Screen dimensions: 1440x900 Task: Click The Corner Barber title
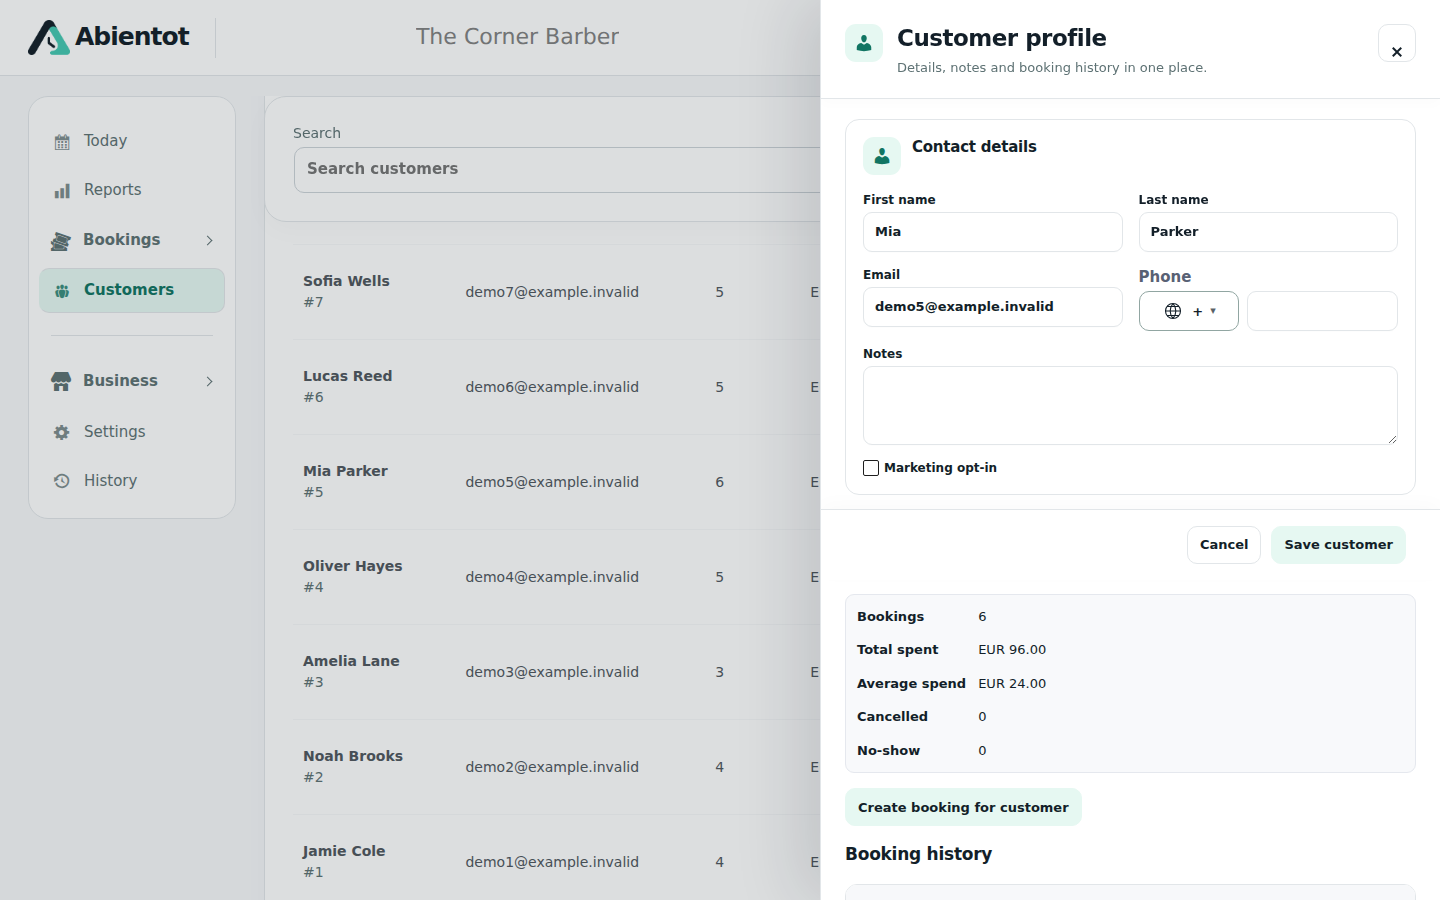coord(517,37)
